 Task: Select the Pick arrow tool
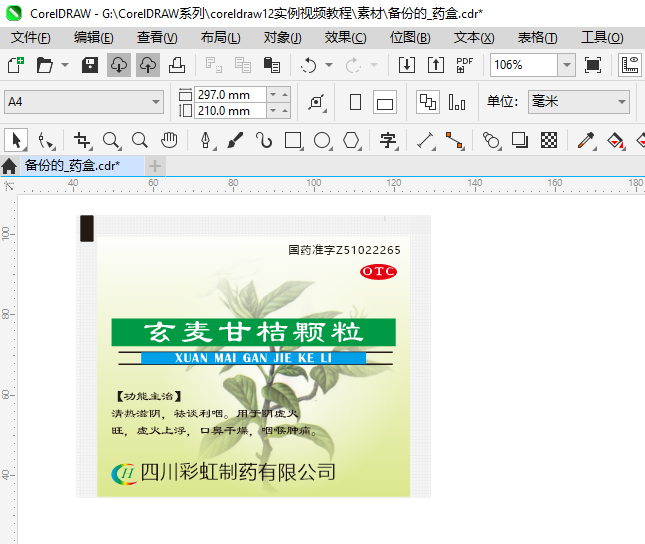point(16,140)
